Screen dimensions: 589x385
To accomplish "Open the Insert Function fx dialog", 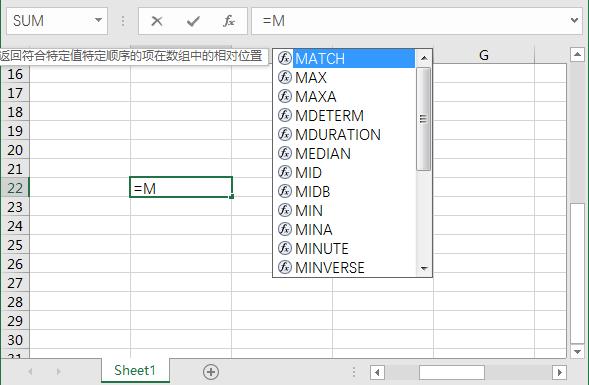I will tap(229, 21).
